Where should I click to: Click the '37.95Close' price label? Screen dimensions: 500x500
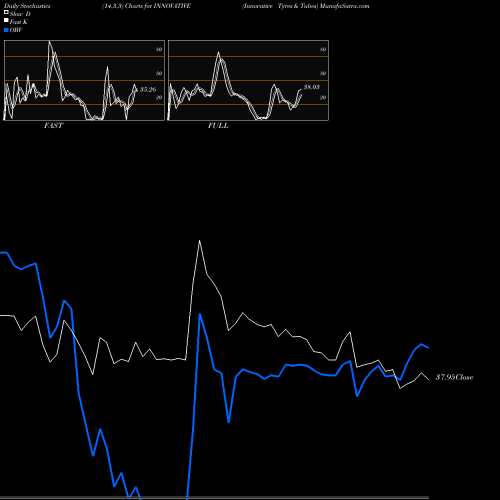[454, 377]
